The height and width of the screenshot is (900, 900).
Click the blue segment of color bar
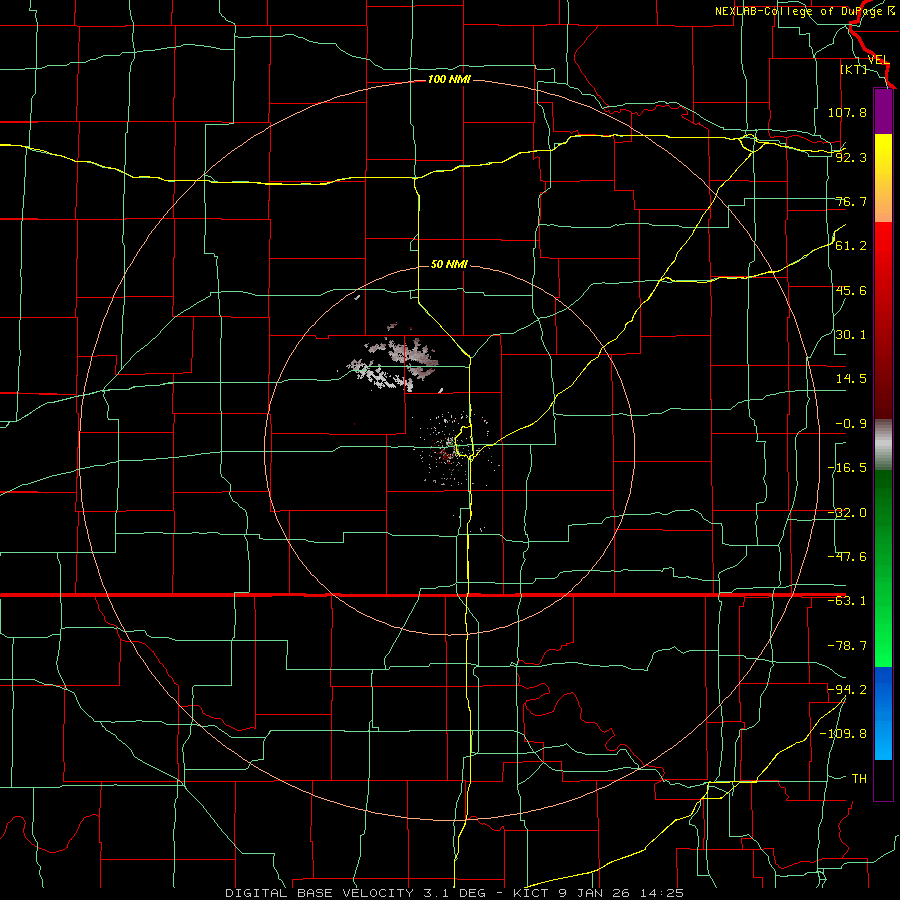click(883, 713)
